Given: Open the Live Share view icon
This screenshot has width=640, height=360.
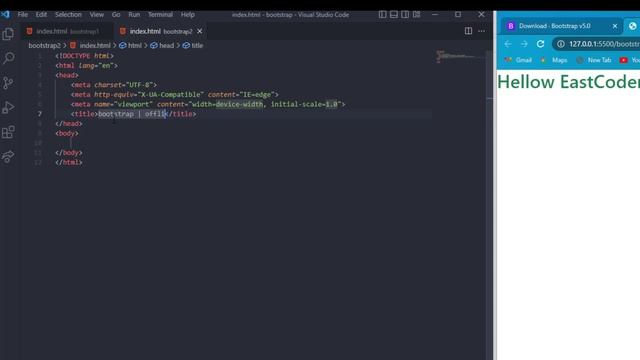Looking at the screenshot, I should (8, 156).
